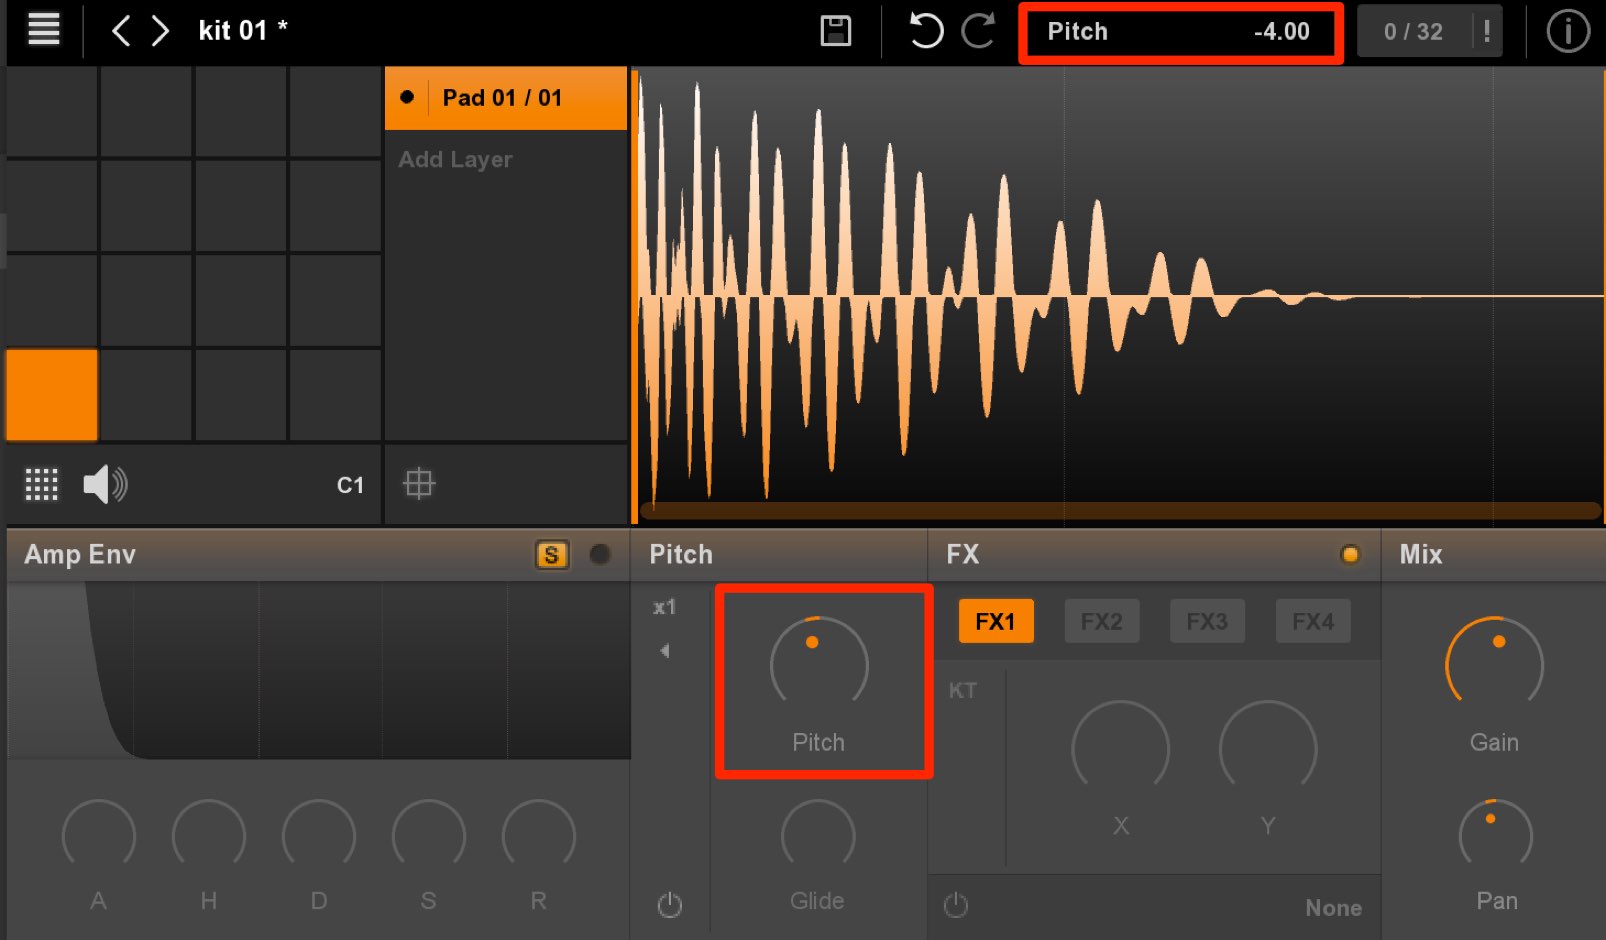
Task: Click the FX X knob
Action: point(1120,747)
